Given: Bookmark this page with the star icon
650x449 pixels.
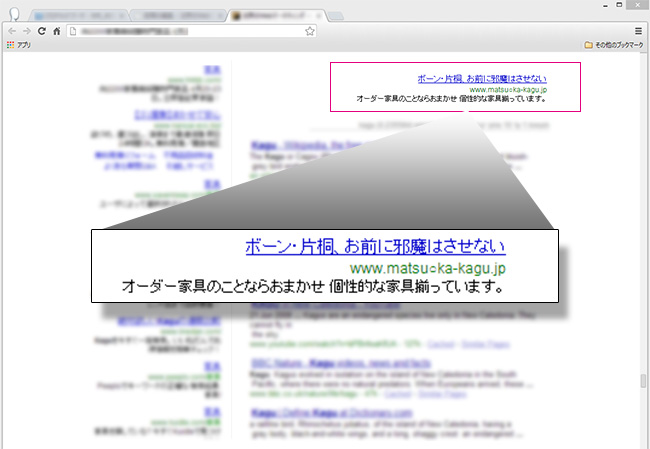Looking at the screenshot, I should click(310, 31).
